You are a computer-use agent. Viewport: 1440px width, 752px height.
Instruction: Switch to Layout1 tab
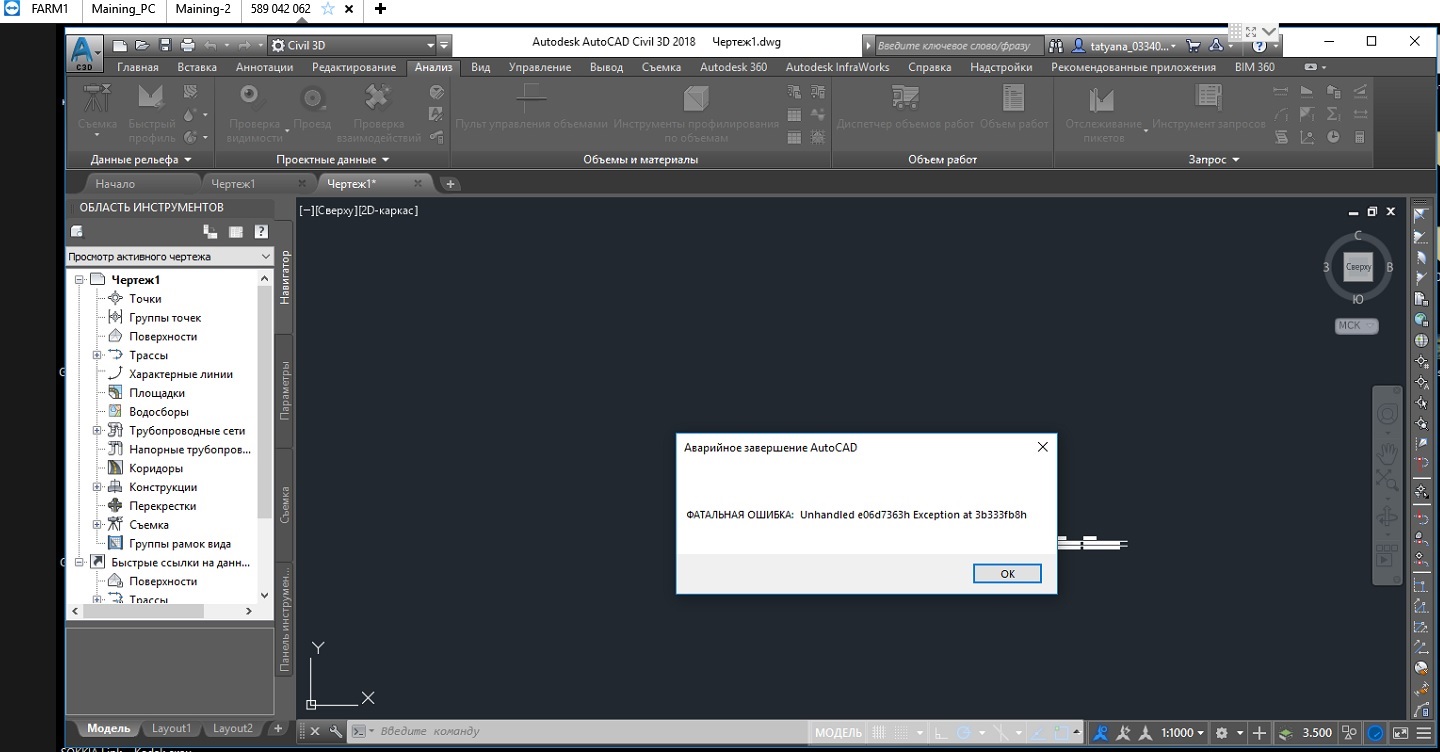click(171, 729)
